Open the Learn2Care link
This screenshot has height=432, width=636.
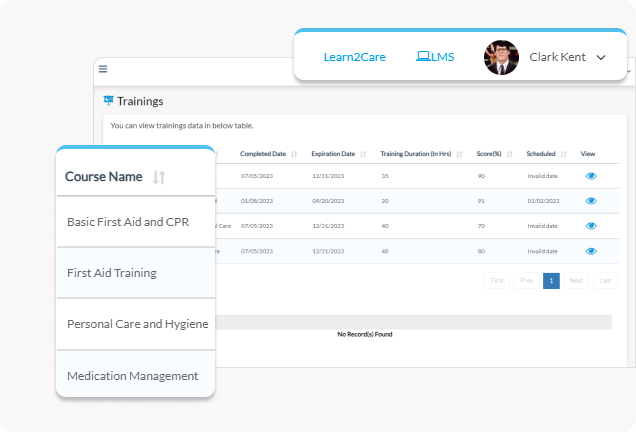pos(355,57)
